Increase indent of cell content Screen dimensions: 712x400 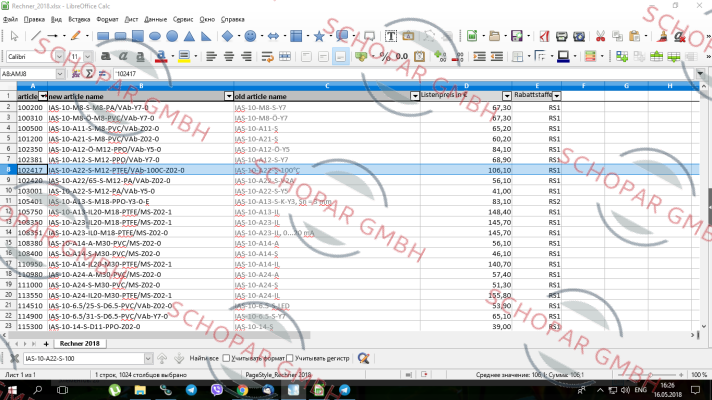tap(480, 56)
